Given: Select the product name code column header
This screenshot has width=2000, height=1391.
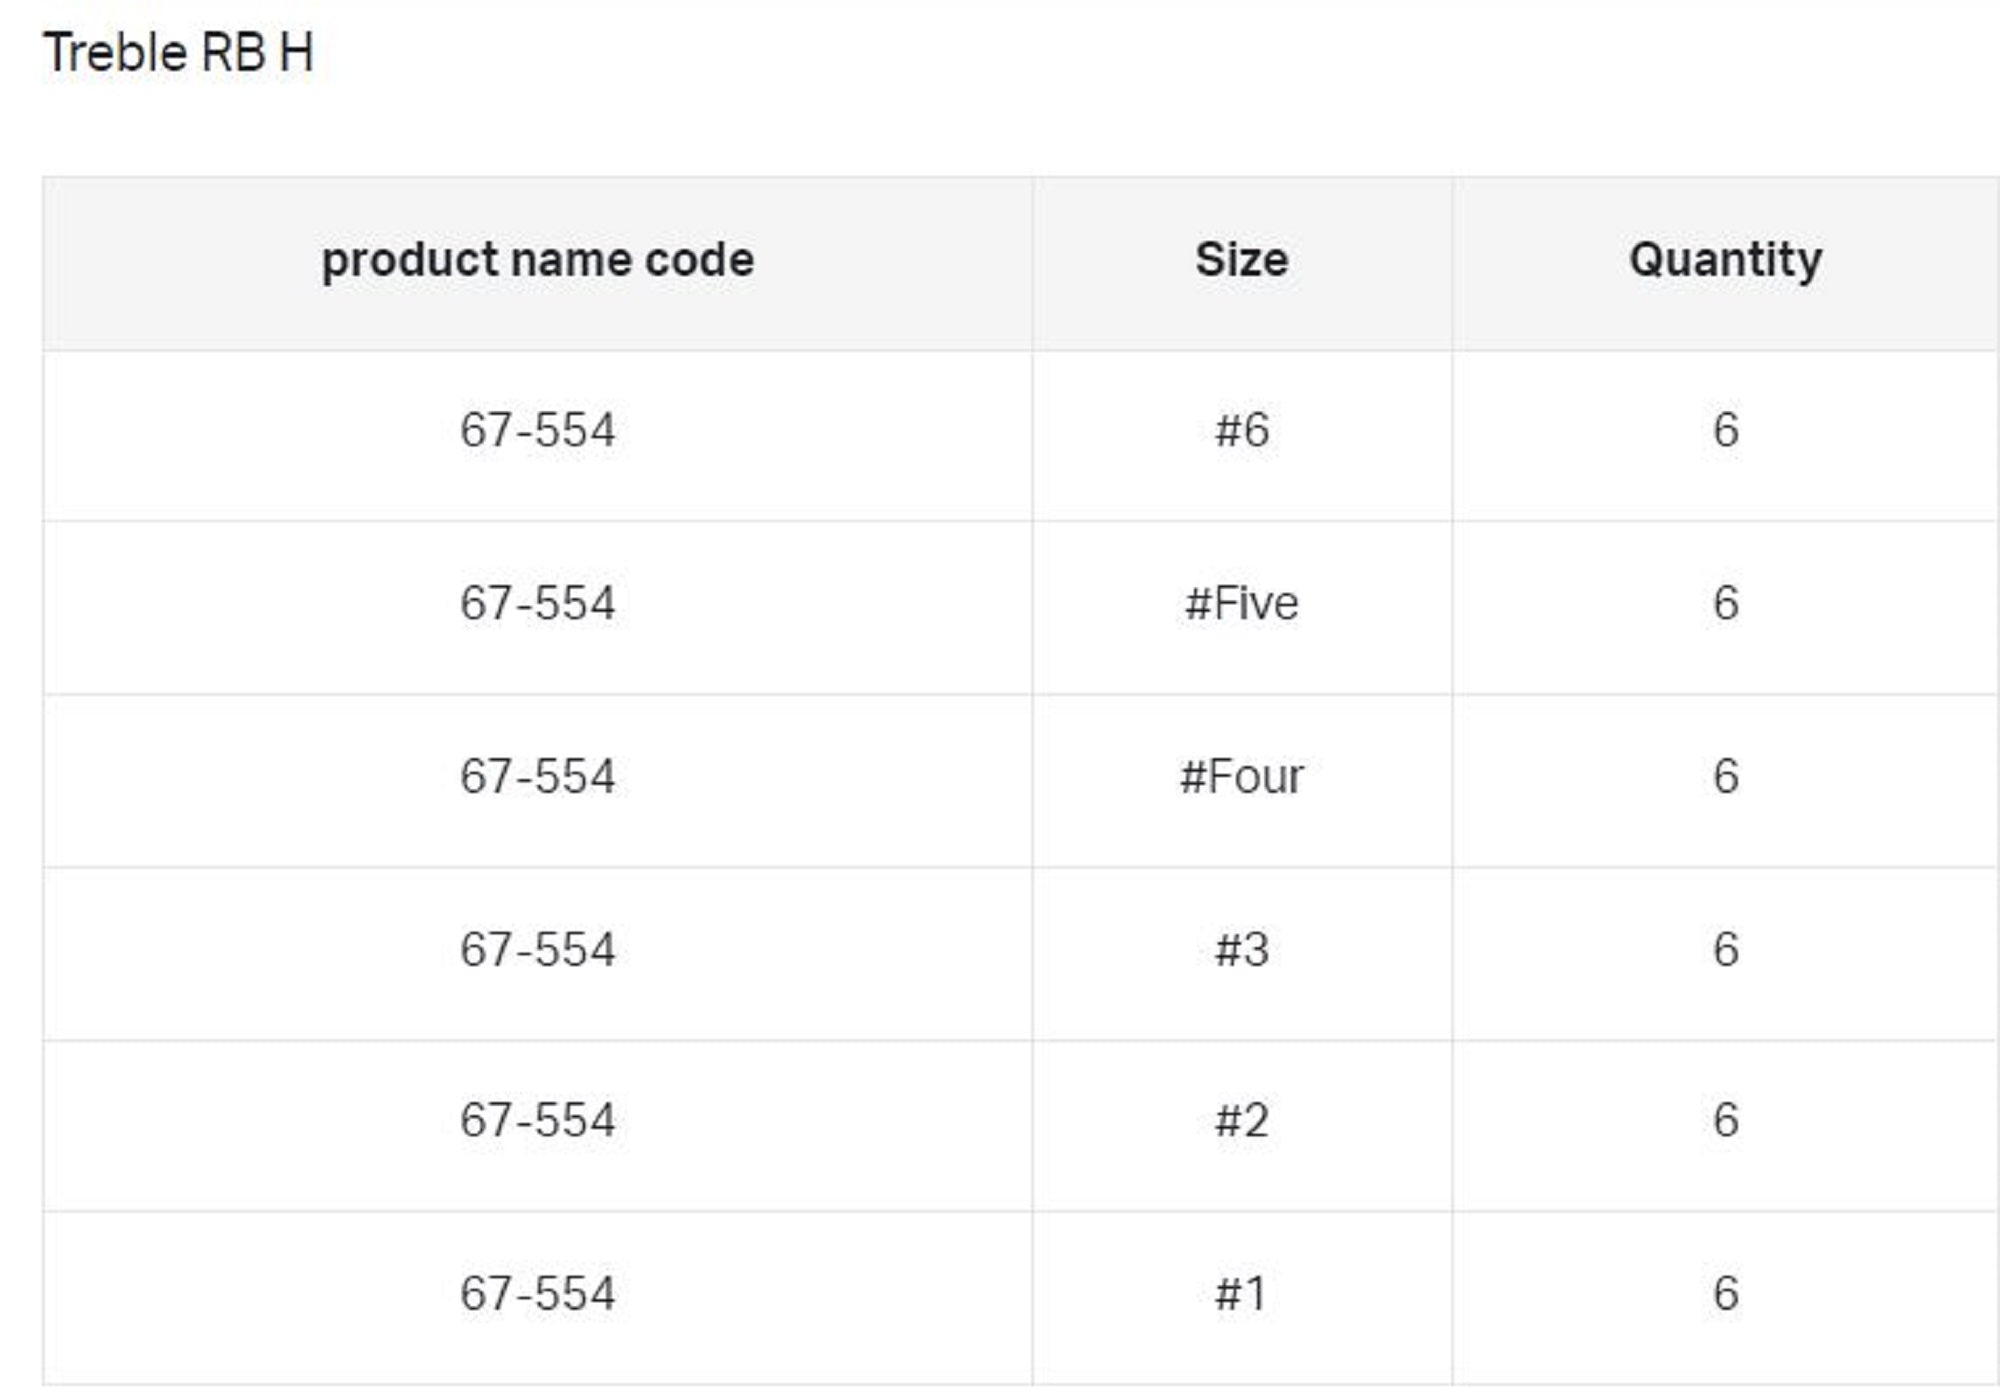Looking at the screenshot, I should click(537, 260).
